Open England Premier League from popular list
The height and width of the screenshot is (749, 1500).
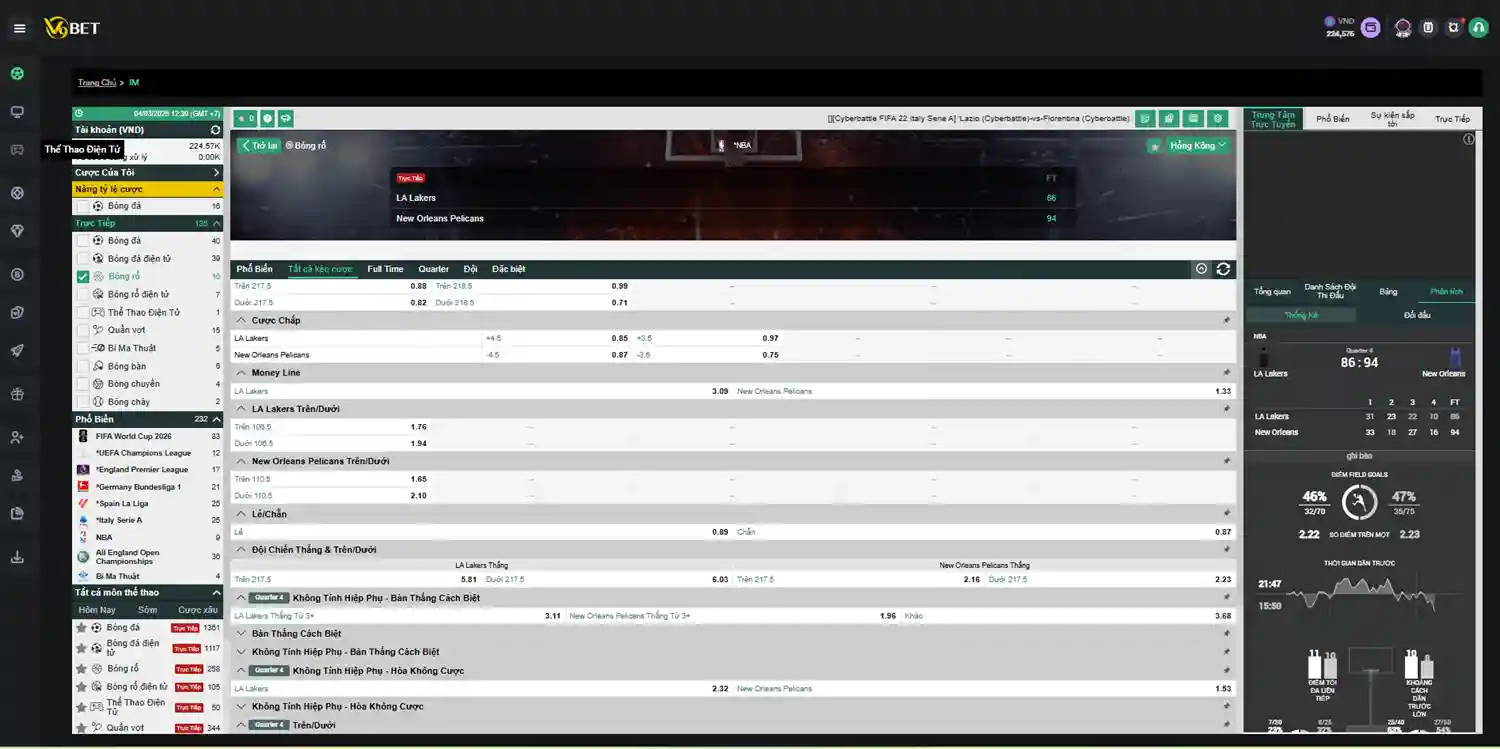point(142,470)
